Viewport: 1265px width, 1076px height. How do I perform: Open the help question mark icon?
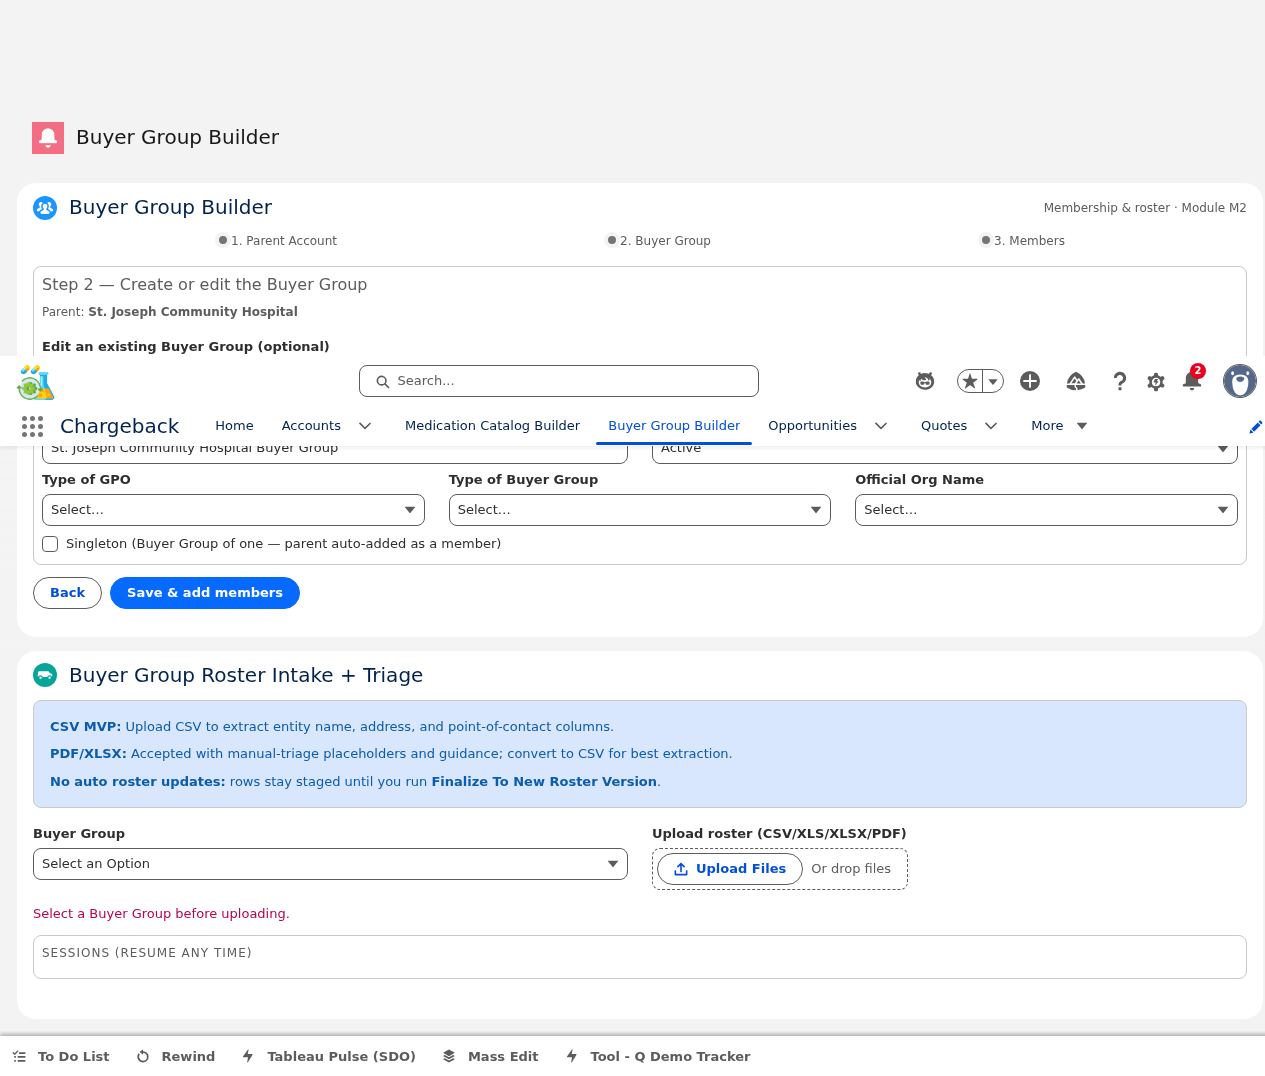coord(1120,381)
